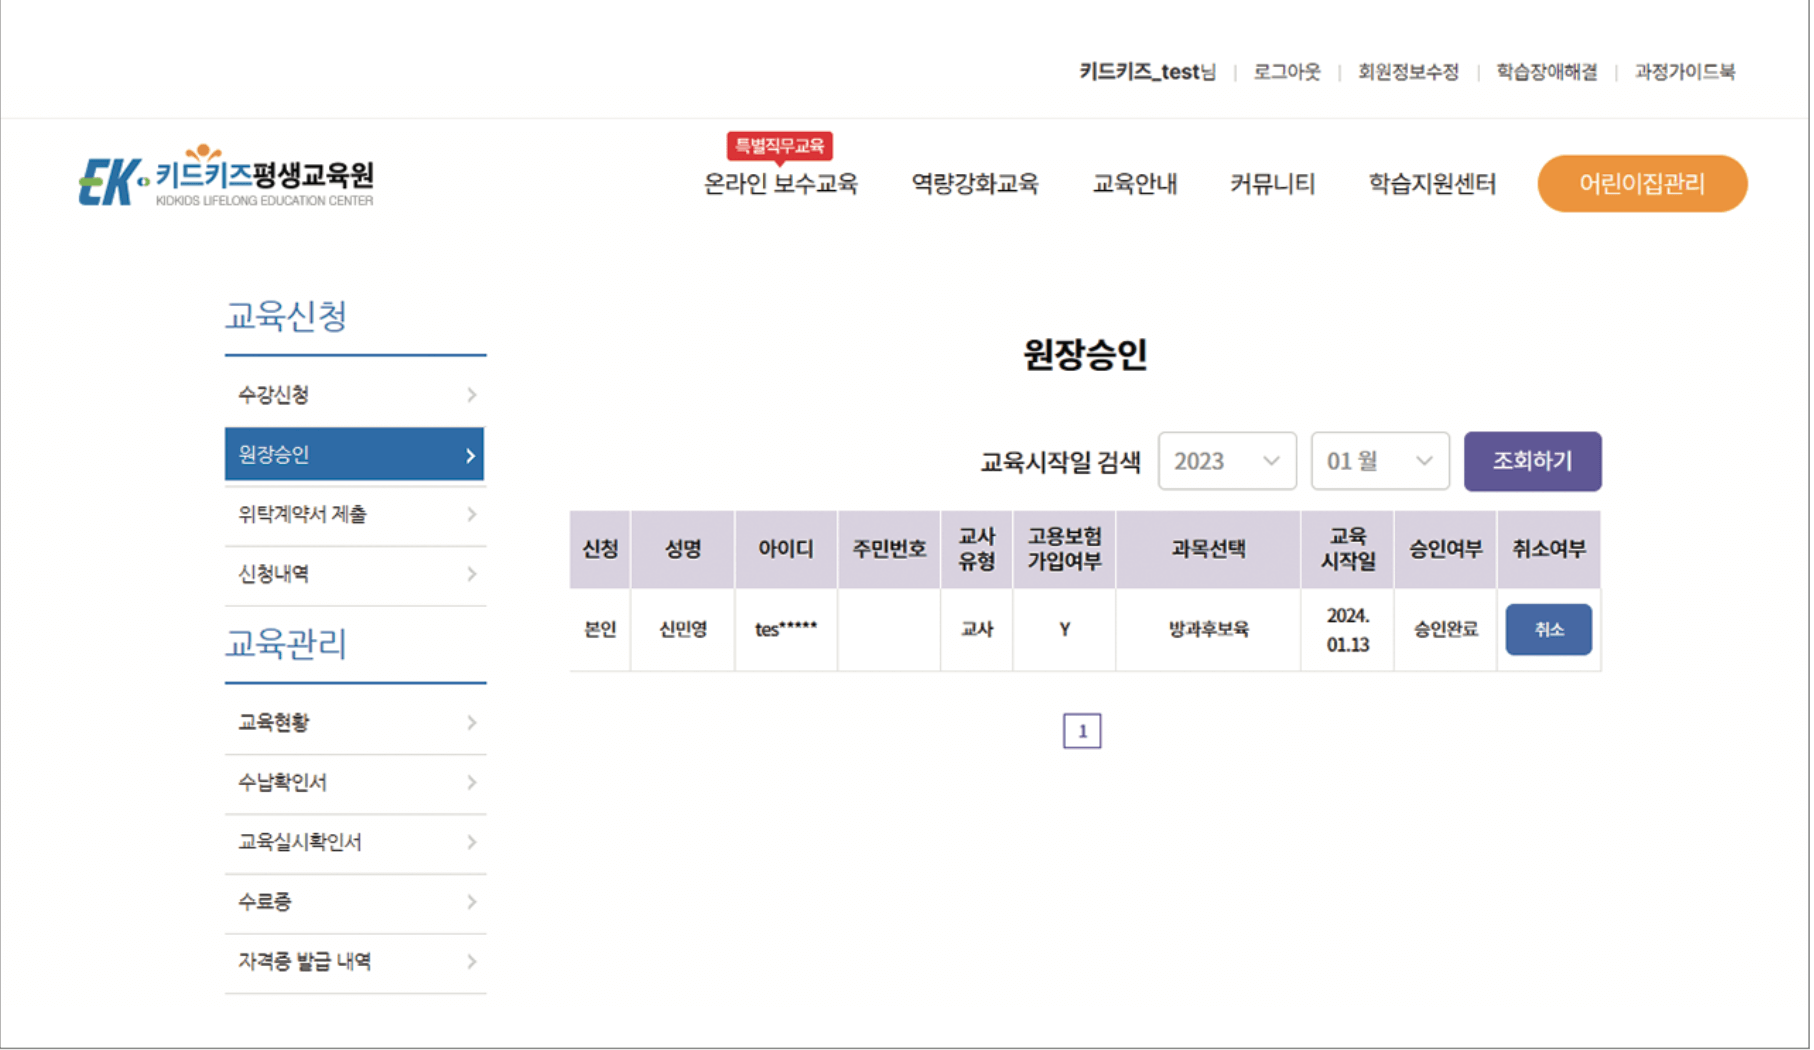The width and height of the screenshot is (1814, 1050).
Task: Open the 역량강화교육 menu
Action: click(975, 184)
